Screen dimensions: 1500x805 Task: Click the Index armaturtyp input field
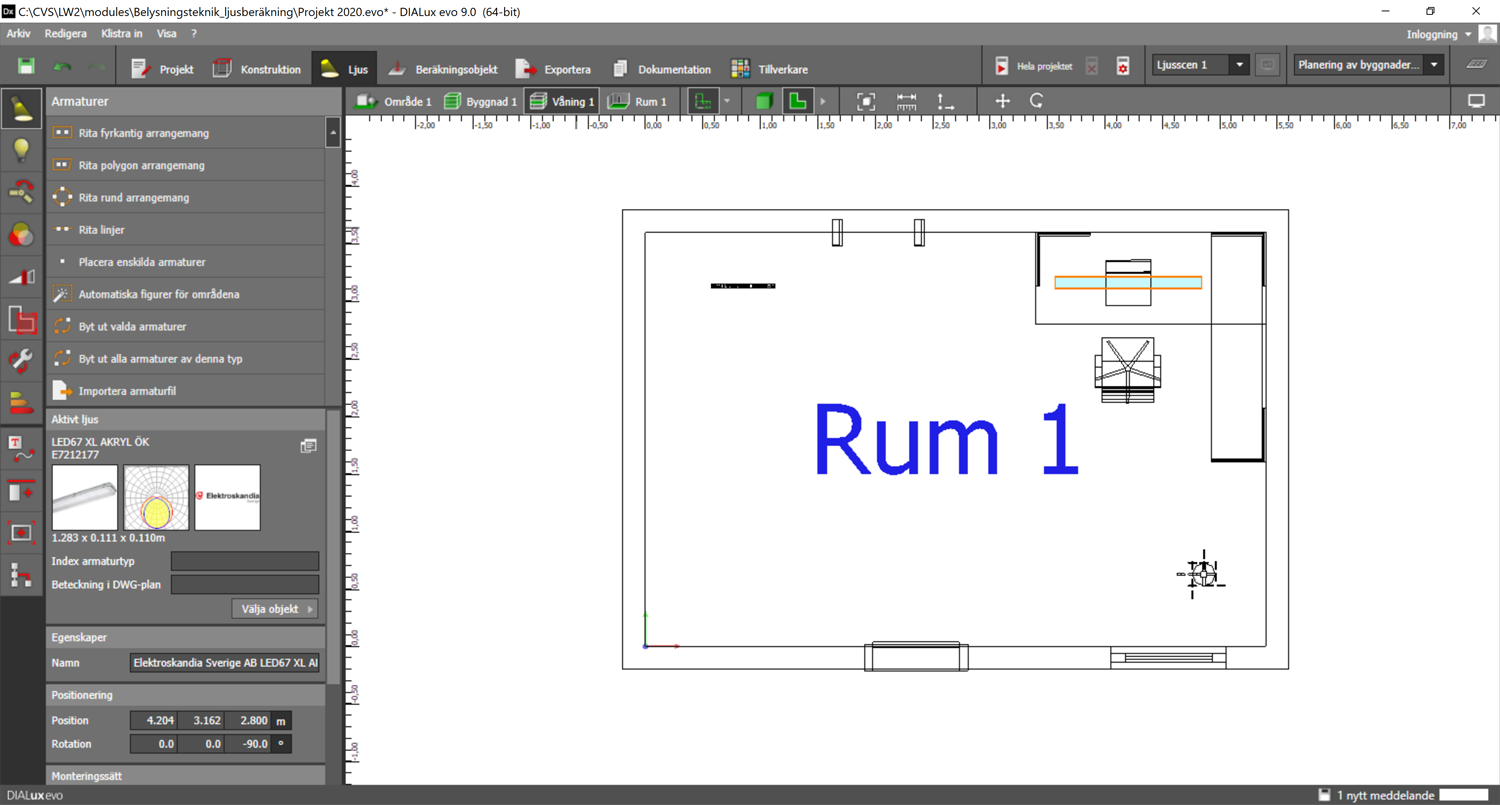point(245,562)
